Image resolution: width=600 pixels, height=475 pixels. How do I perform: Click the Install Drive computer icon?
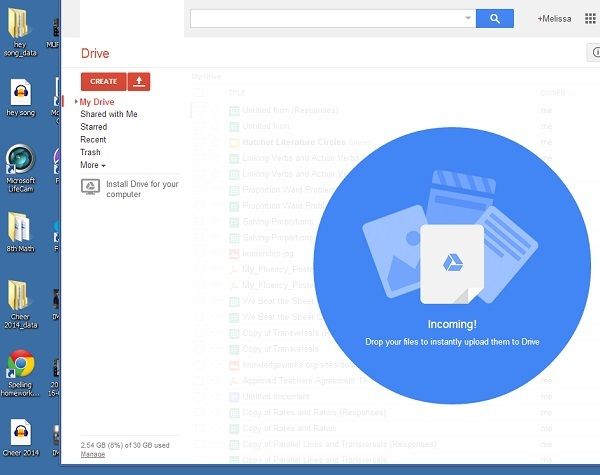(x=90, y=187)
